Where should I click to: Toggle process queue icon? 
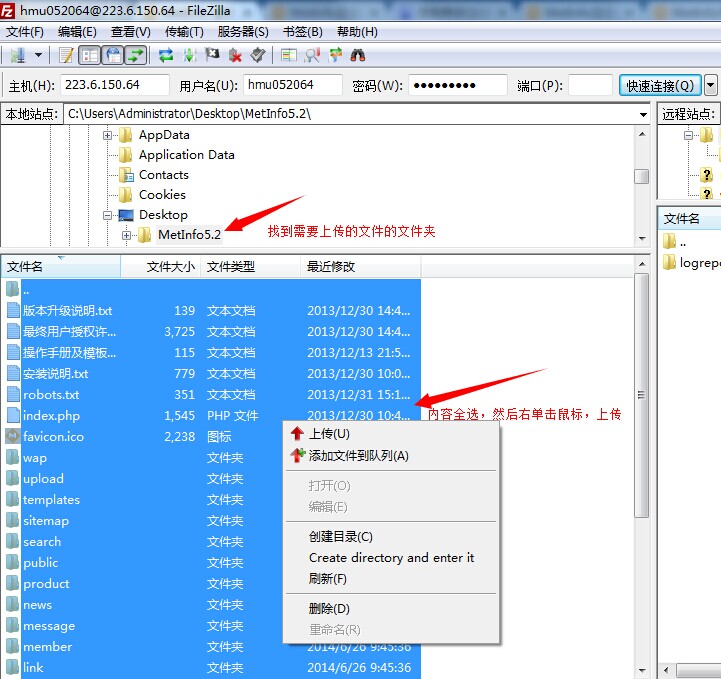189,56
